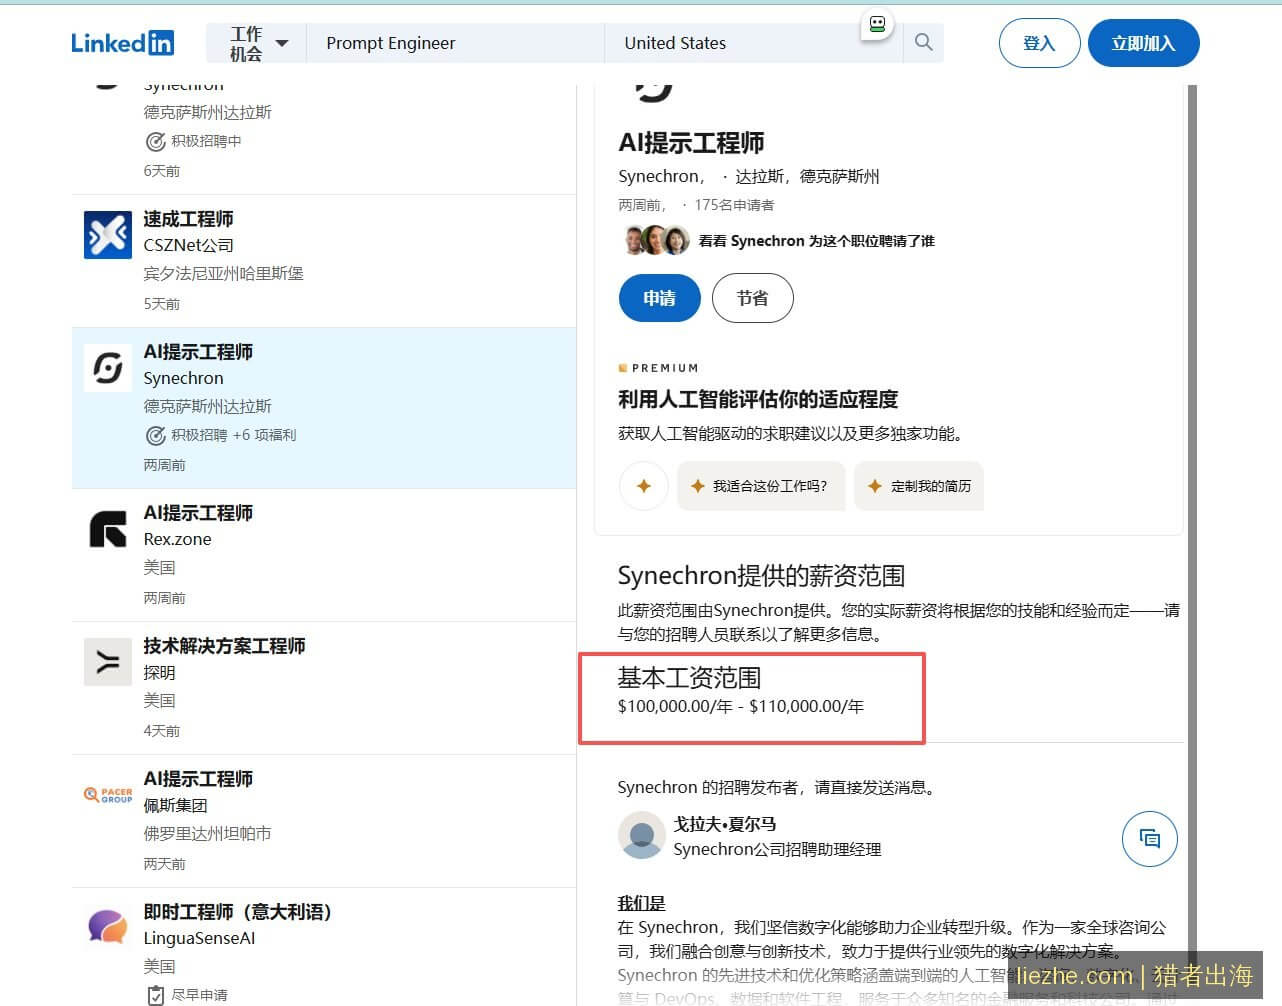This screenshot has height=1006, width=1282.
Task: Click the 立即加入 join button
Action: coord(1143,43)
